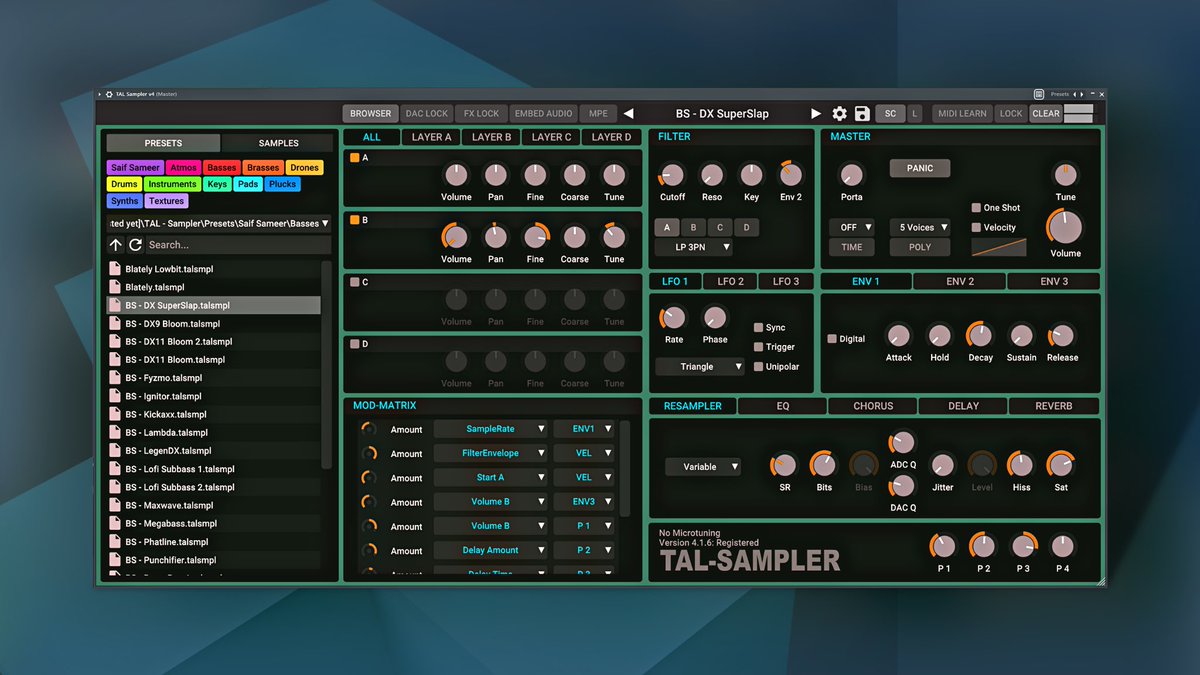Image resolution: width=1200 pixels, height=675 pixels.
Task: Click the PANIC button
Action: 920,169
